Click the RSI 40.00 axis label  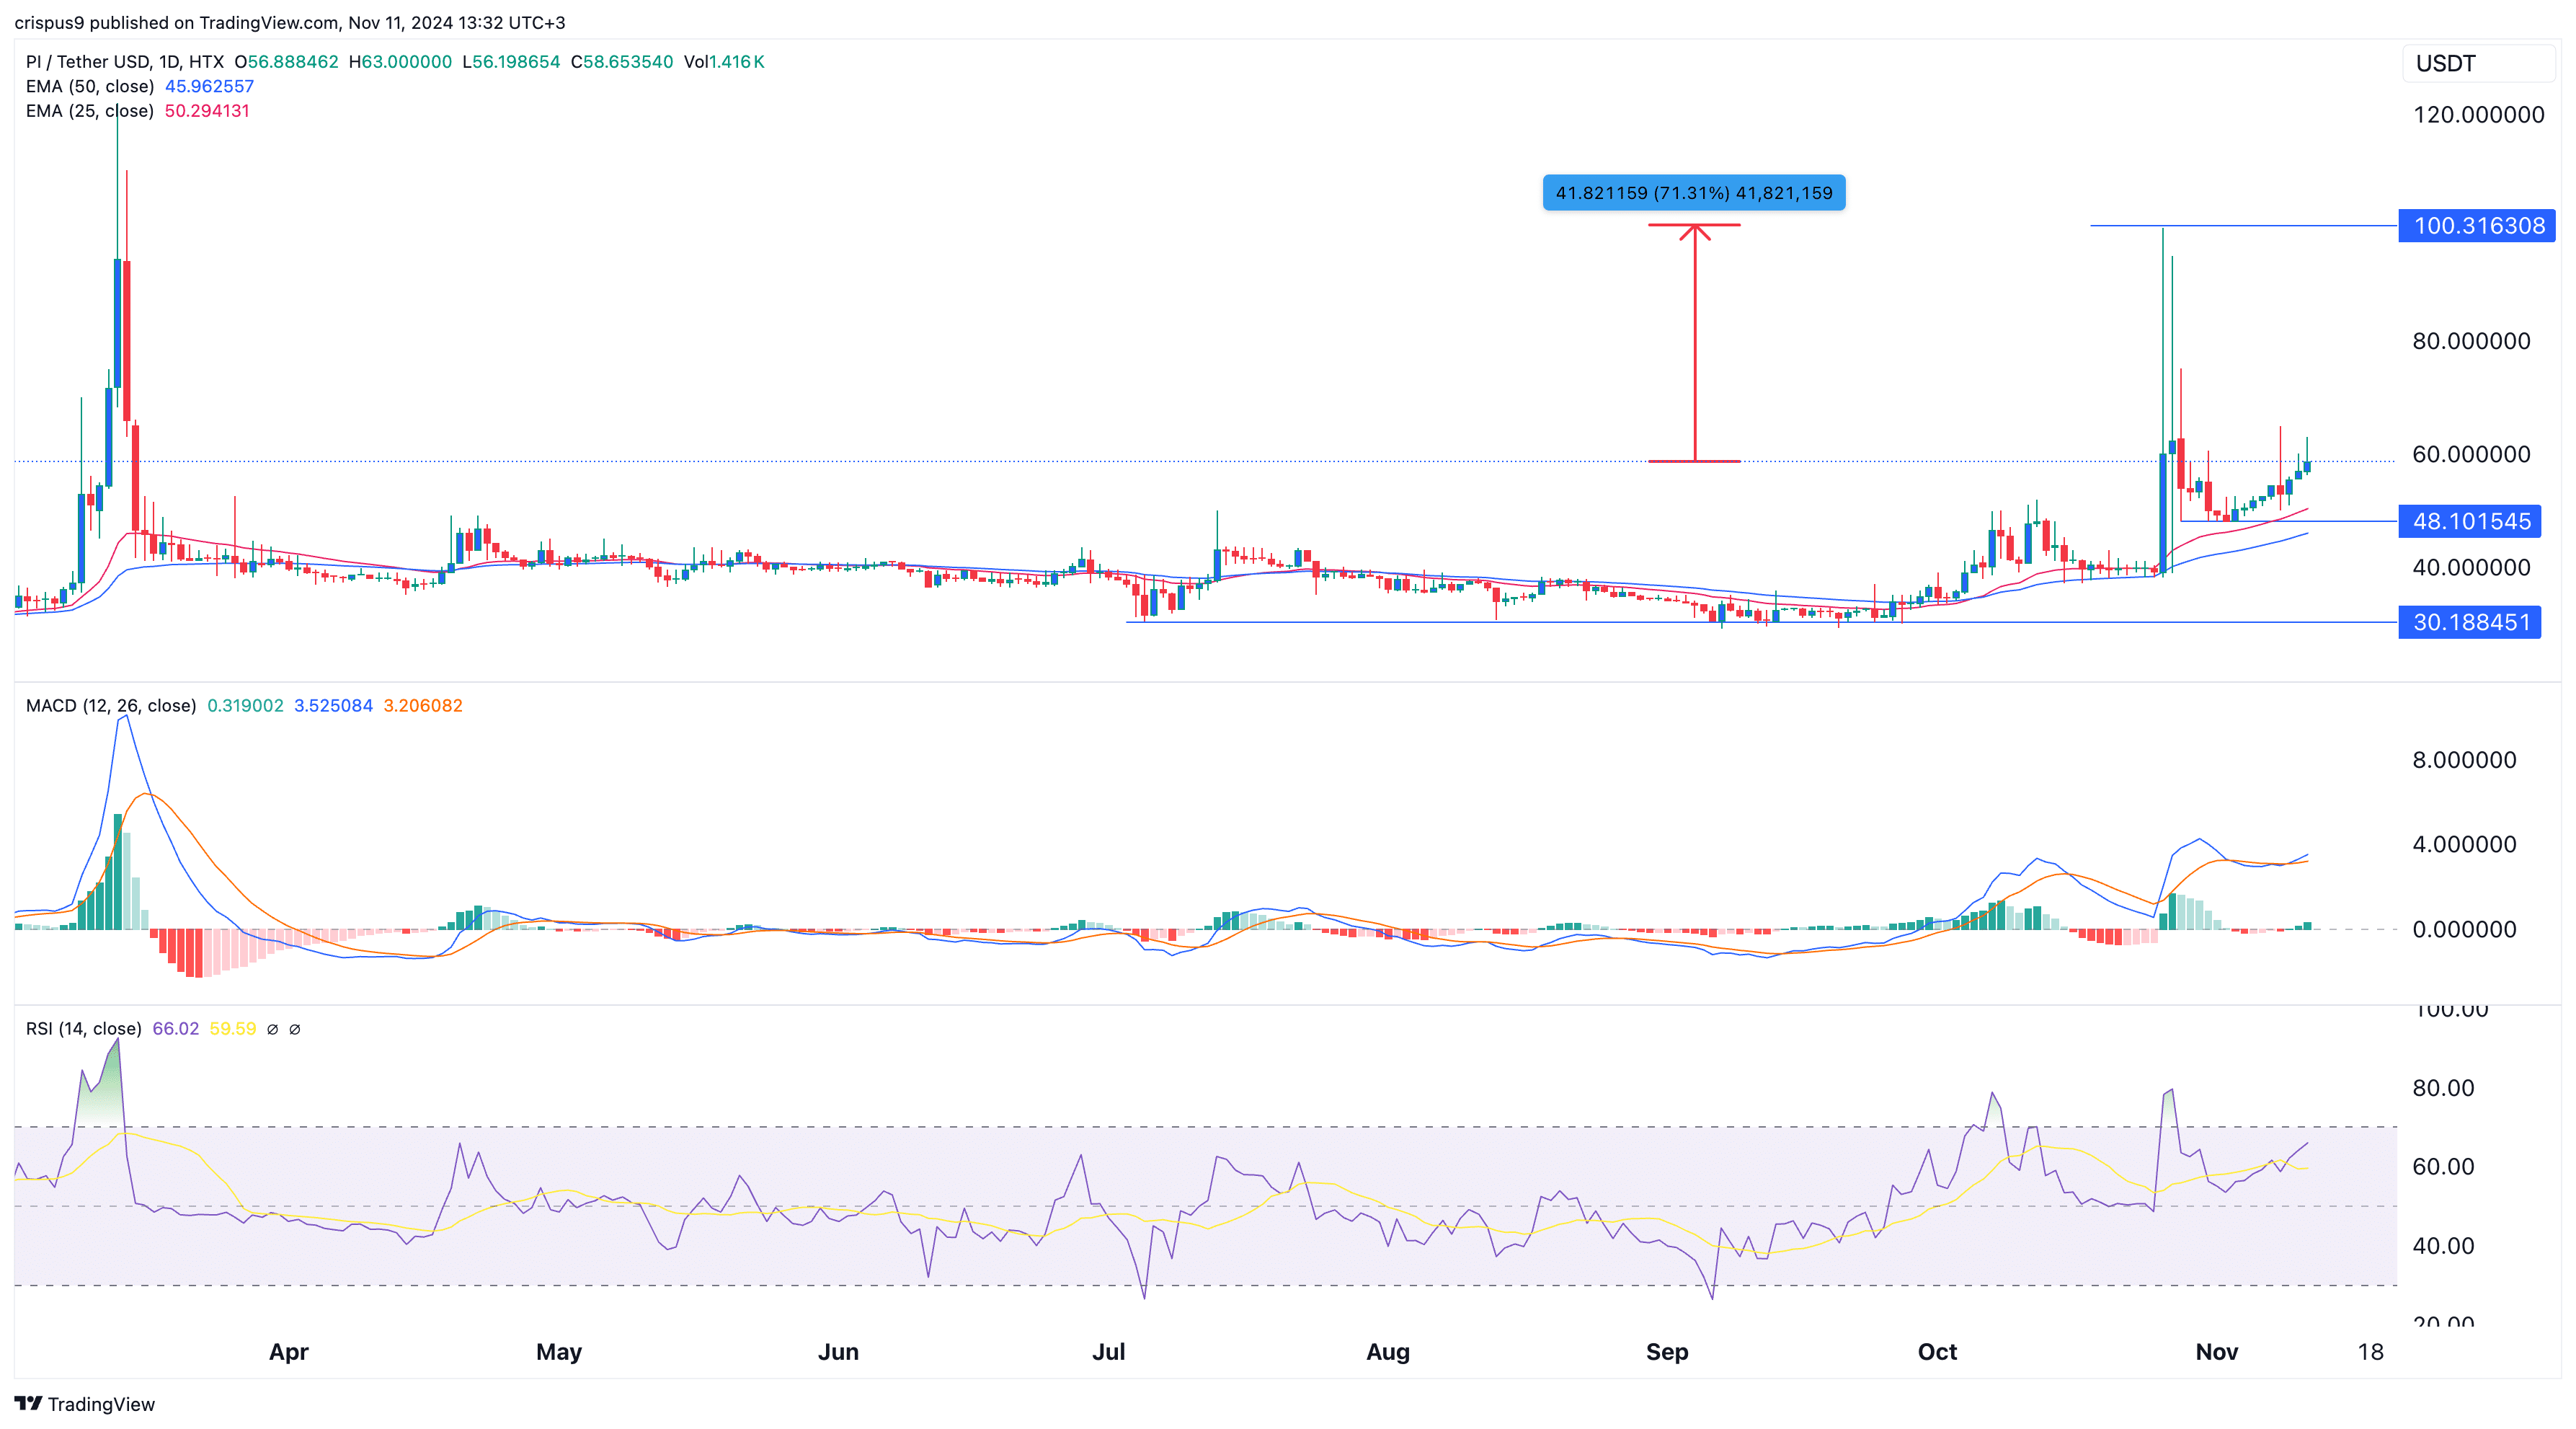(2443, 1246)
